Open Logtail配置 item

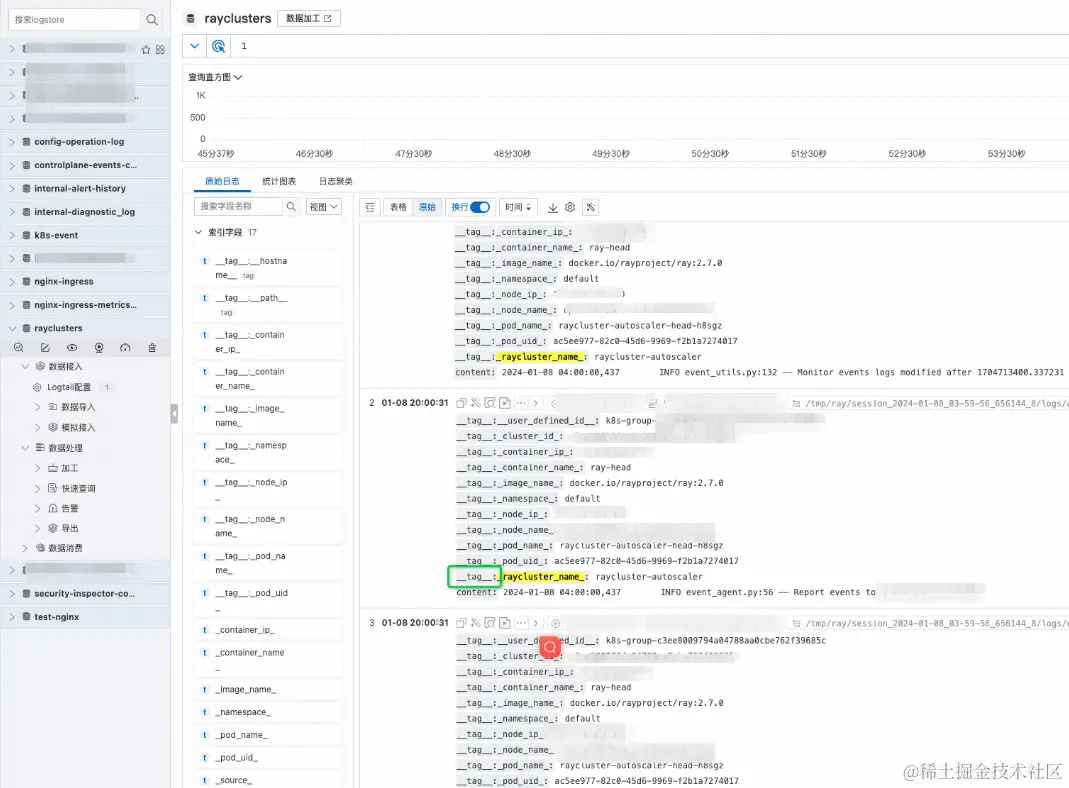69,387
